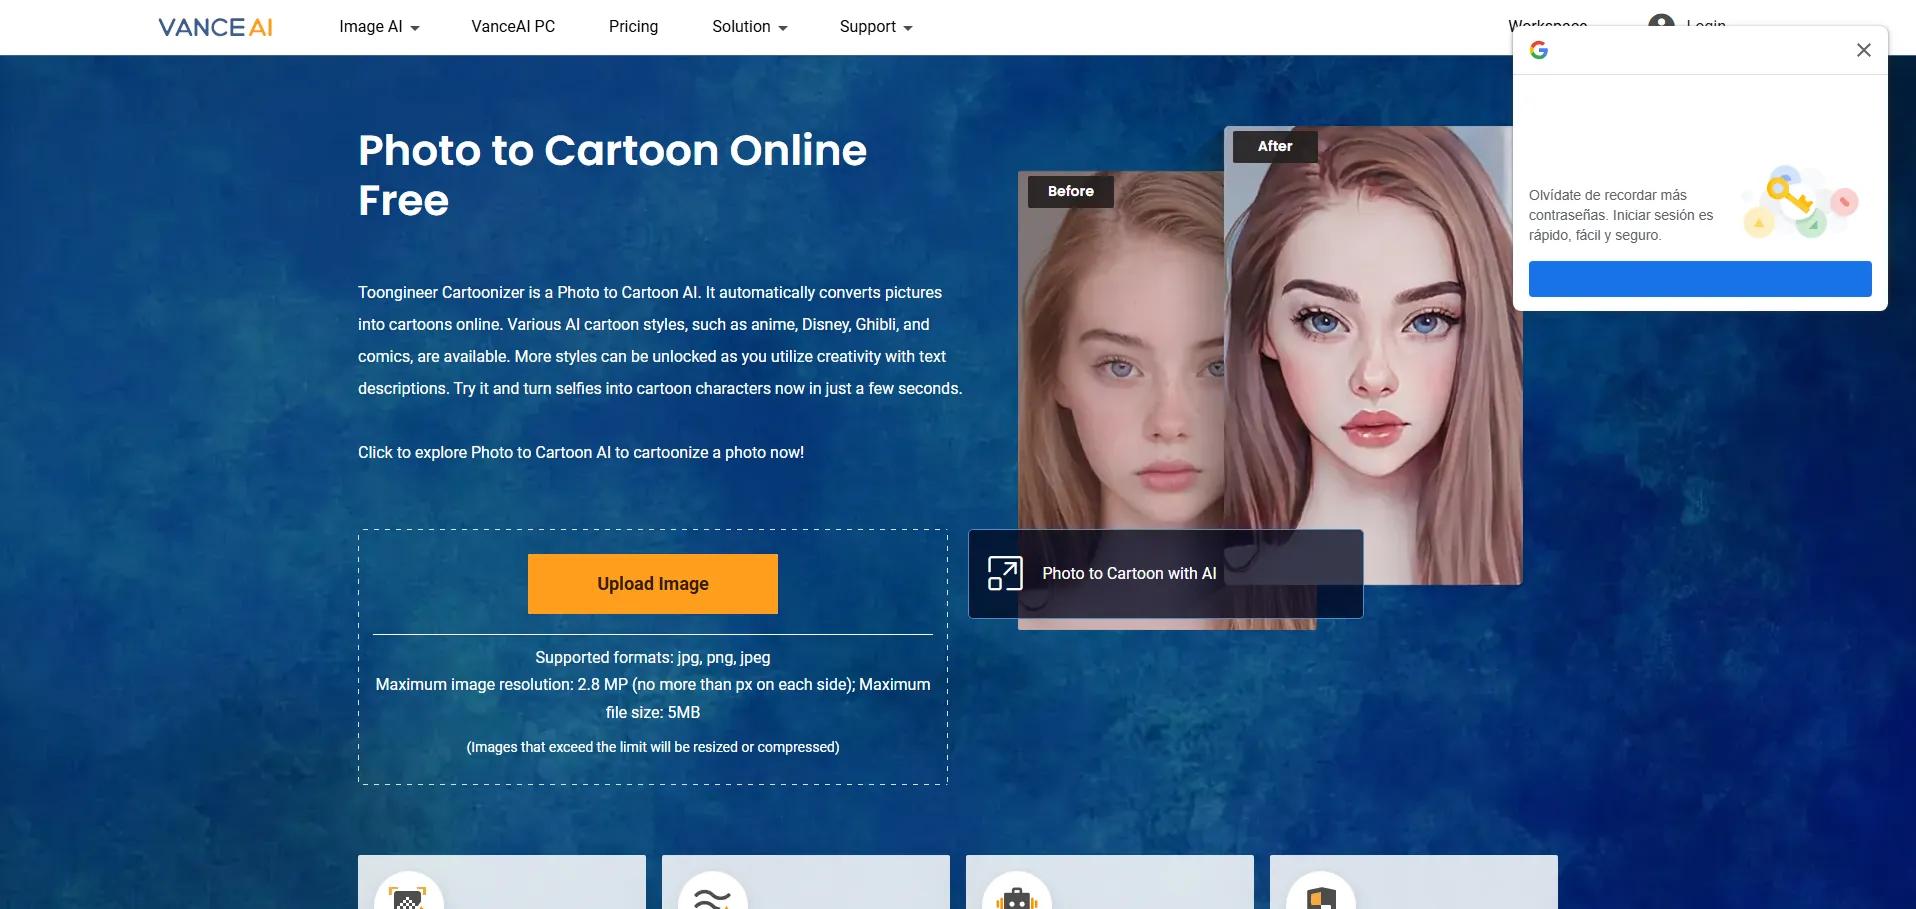Close the Google sign-in popup
1916x909 pixels.
pyautogui.click(x=1863, y=50)
